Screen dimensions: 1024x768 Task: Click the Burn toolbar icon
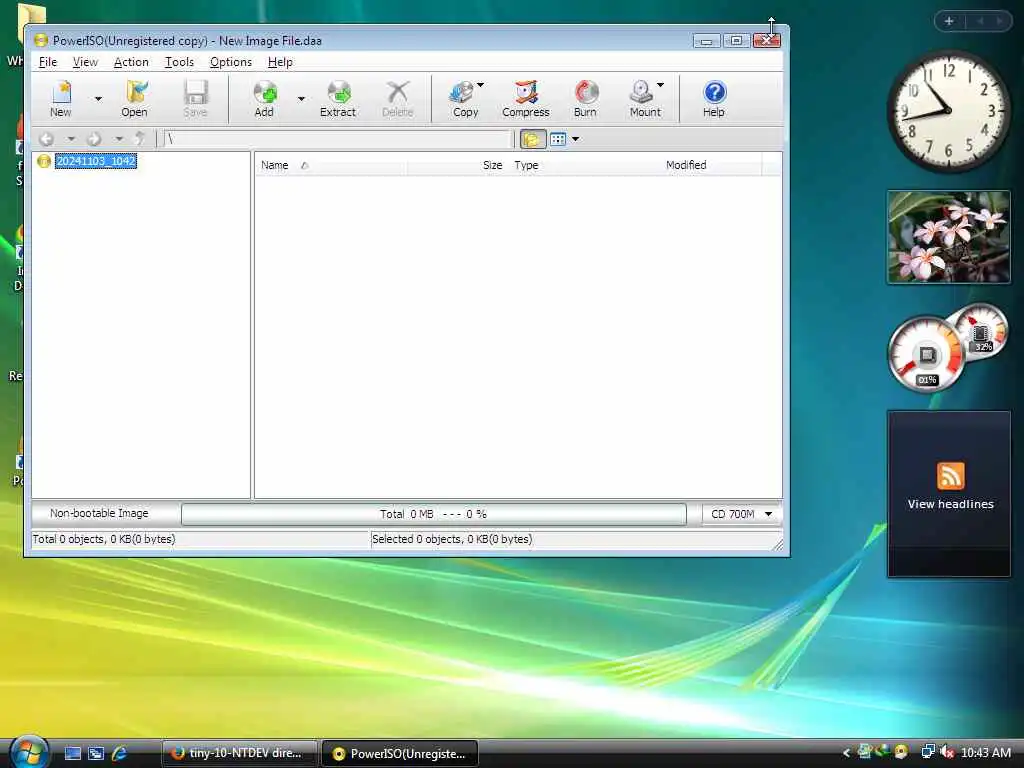click(x=585, y=99)
